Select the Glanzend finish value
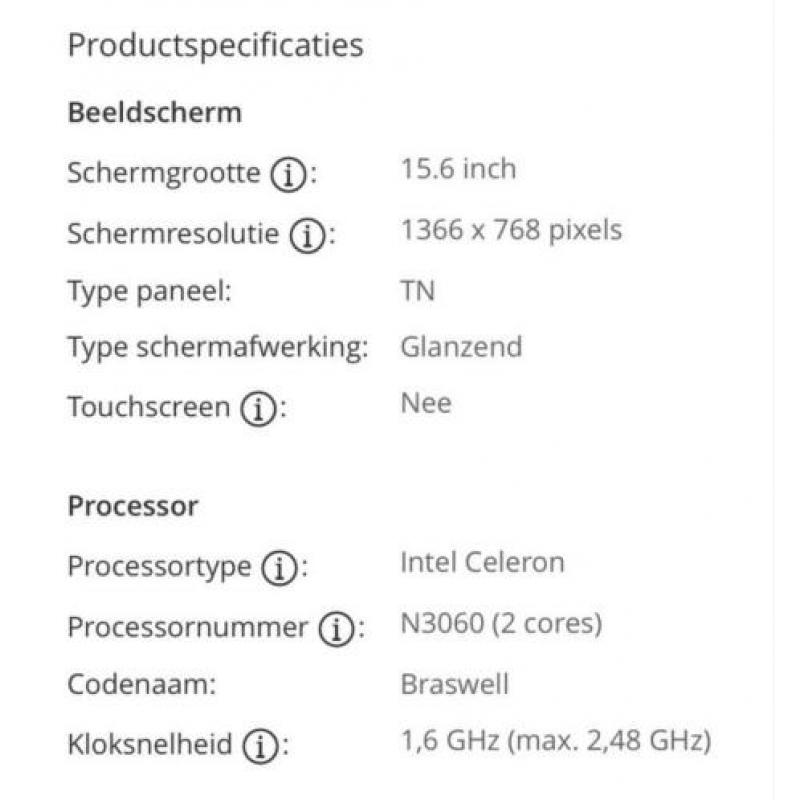 point(461,347)
